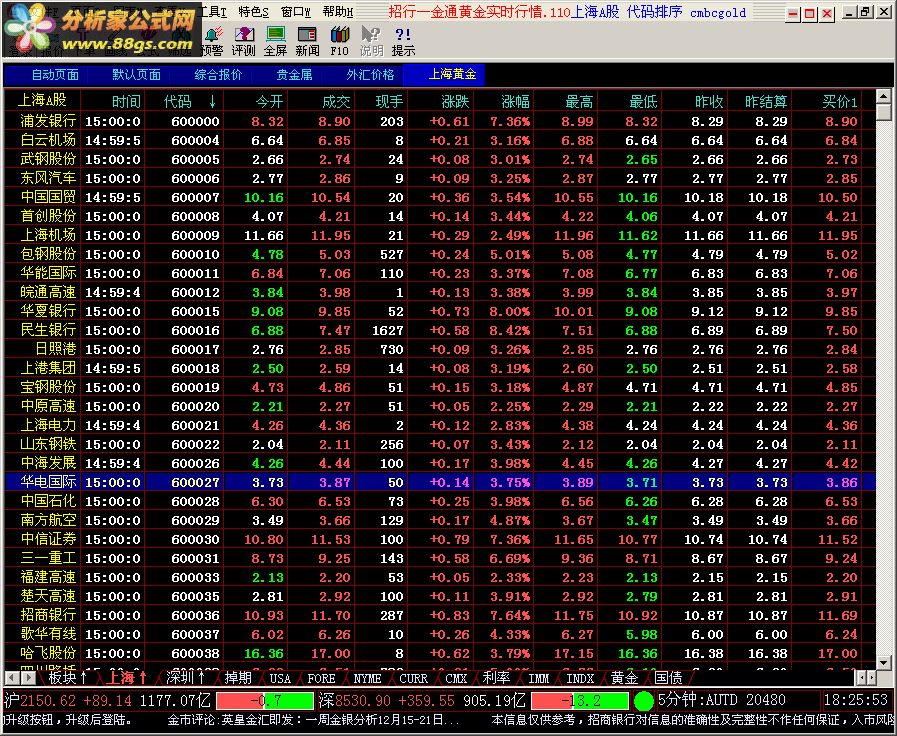Select the 利率 bottom tab
This screenshot has width=897, height=736.
(496, 678)
